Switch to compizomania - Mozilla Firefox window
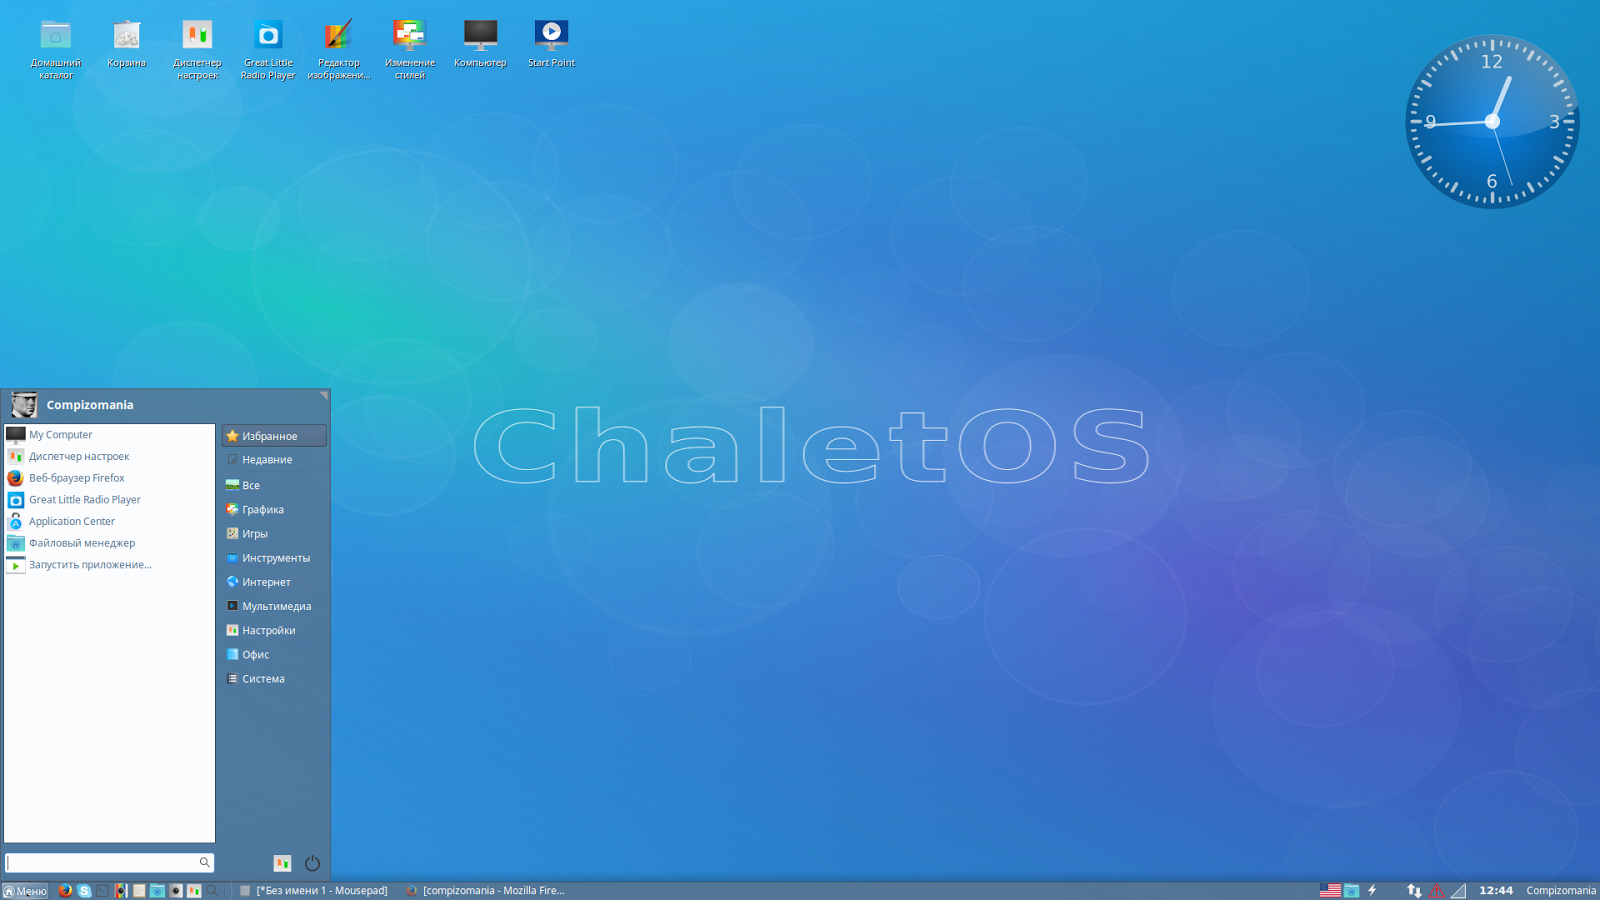1600x900 pixels. click(485, 891)
